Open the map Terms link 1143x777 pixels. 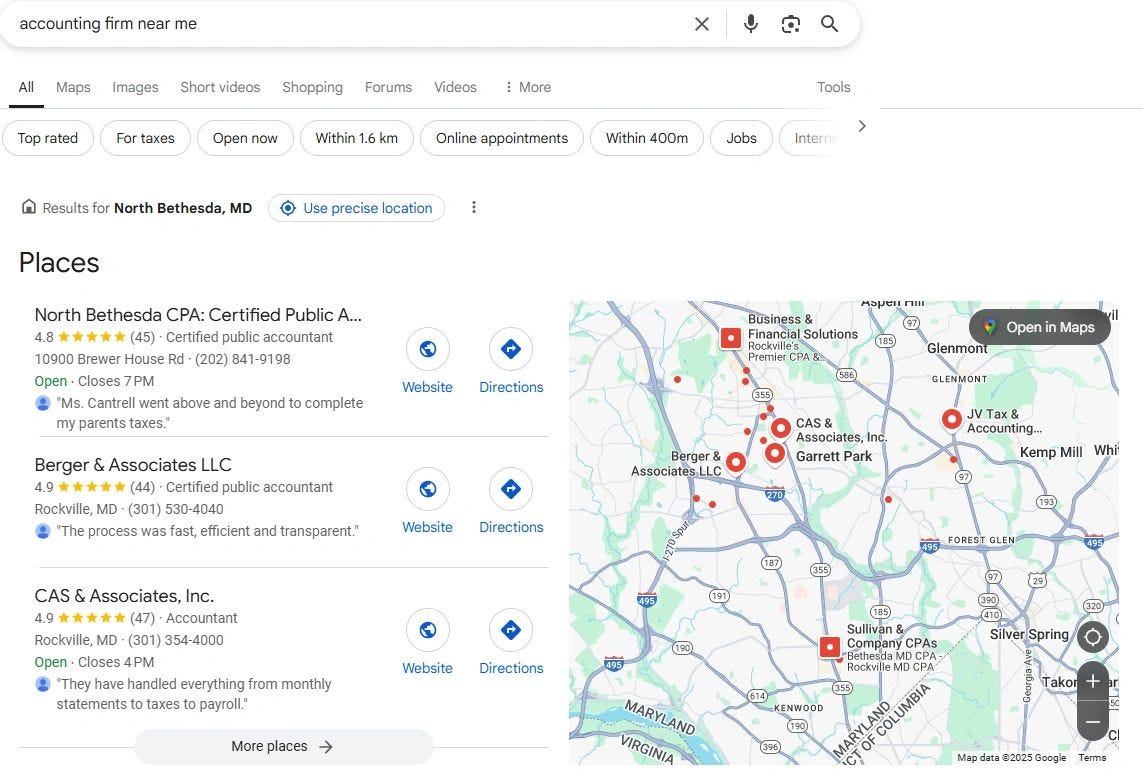click(1092, 758)
